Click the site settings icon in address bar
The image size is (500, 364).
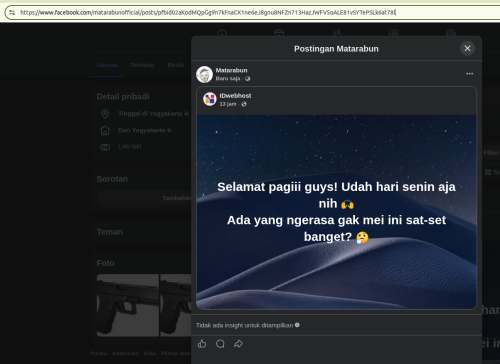(x=12, y=13)
